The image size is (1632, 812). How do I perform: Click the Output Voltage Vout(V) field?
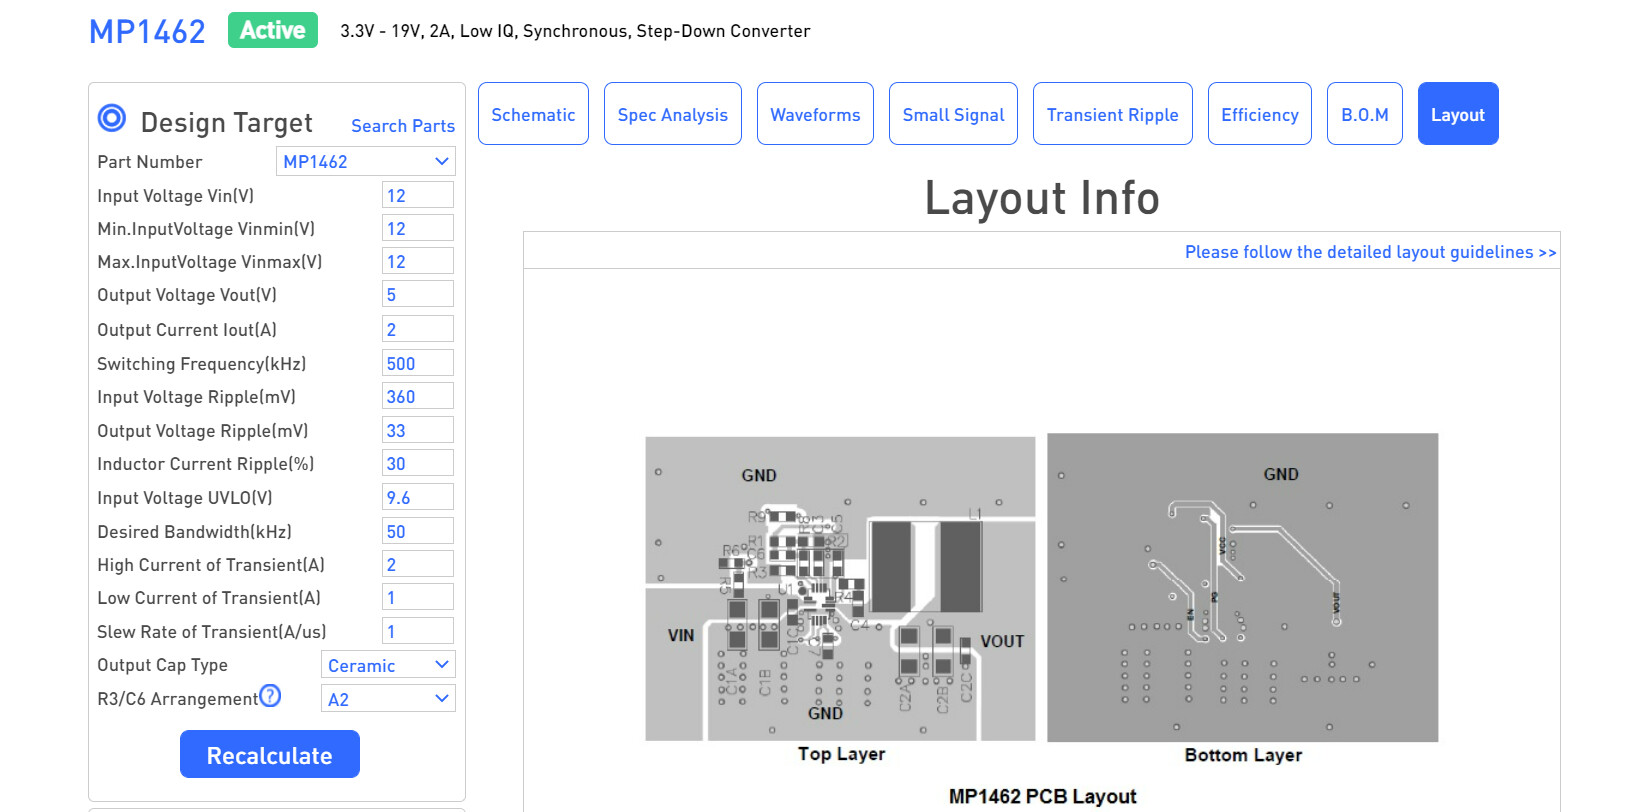418,294
